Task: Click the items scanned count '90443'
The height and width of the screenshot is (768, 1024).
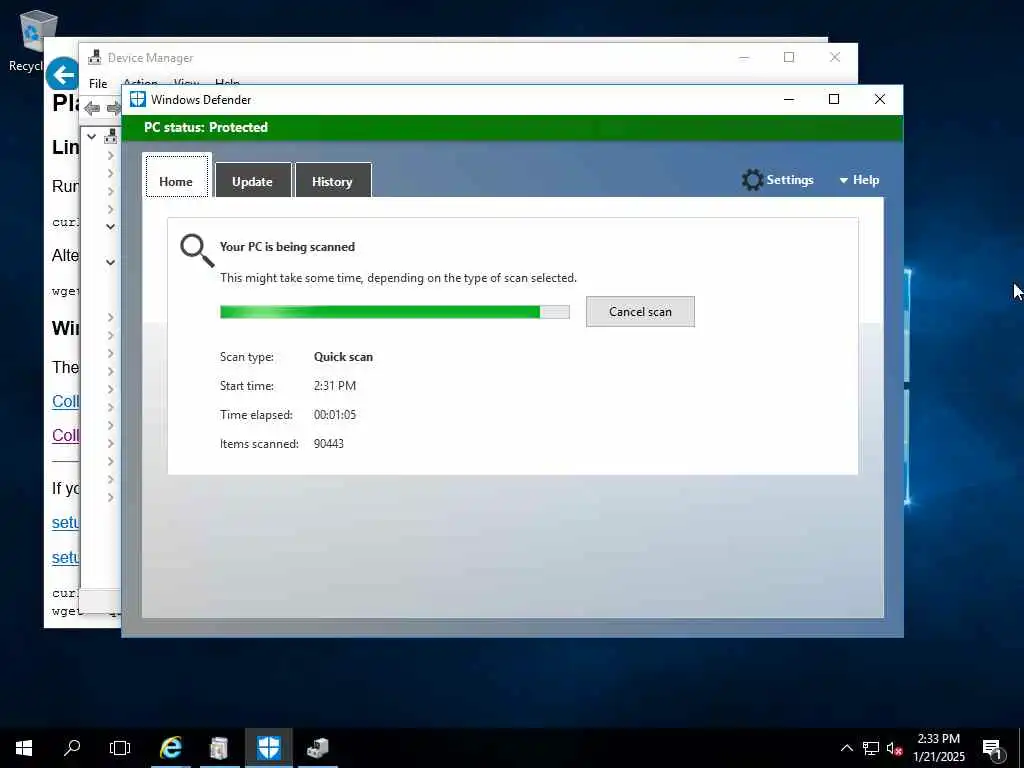Action: point(328,443)
